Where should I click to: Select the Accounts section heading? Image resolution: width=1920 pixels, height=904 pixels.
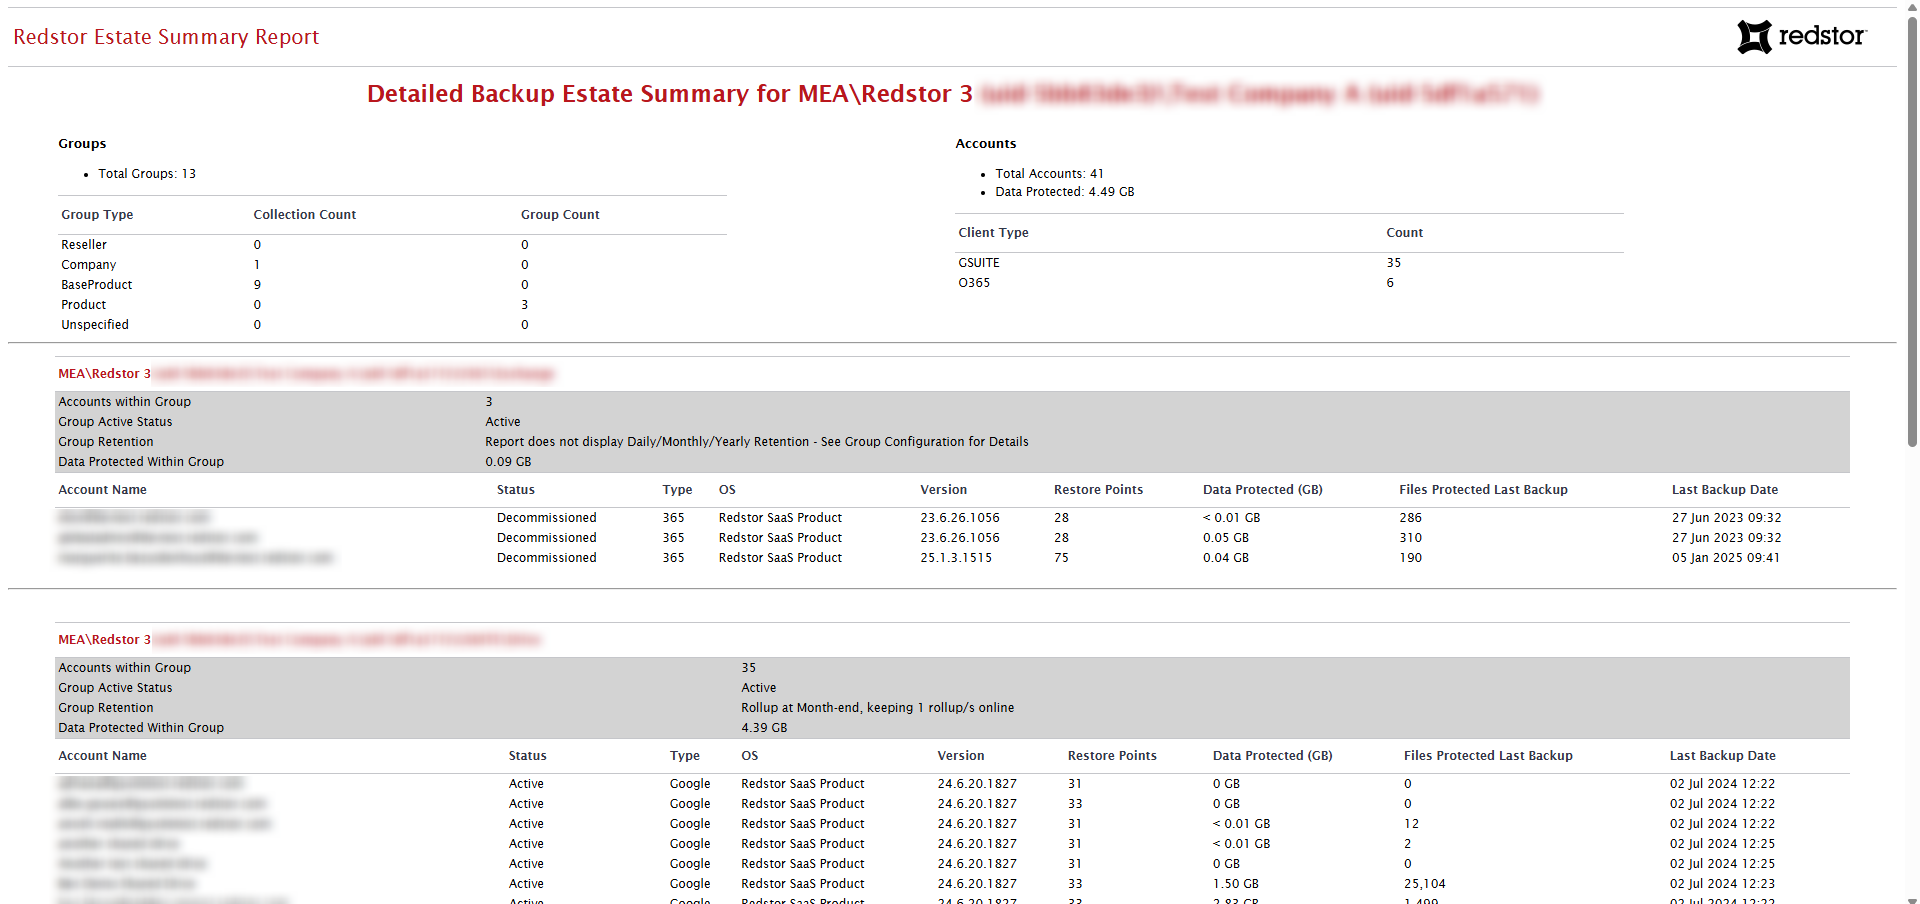[985, 144]
